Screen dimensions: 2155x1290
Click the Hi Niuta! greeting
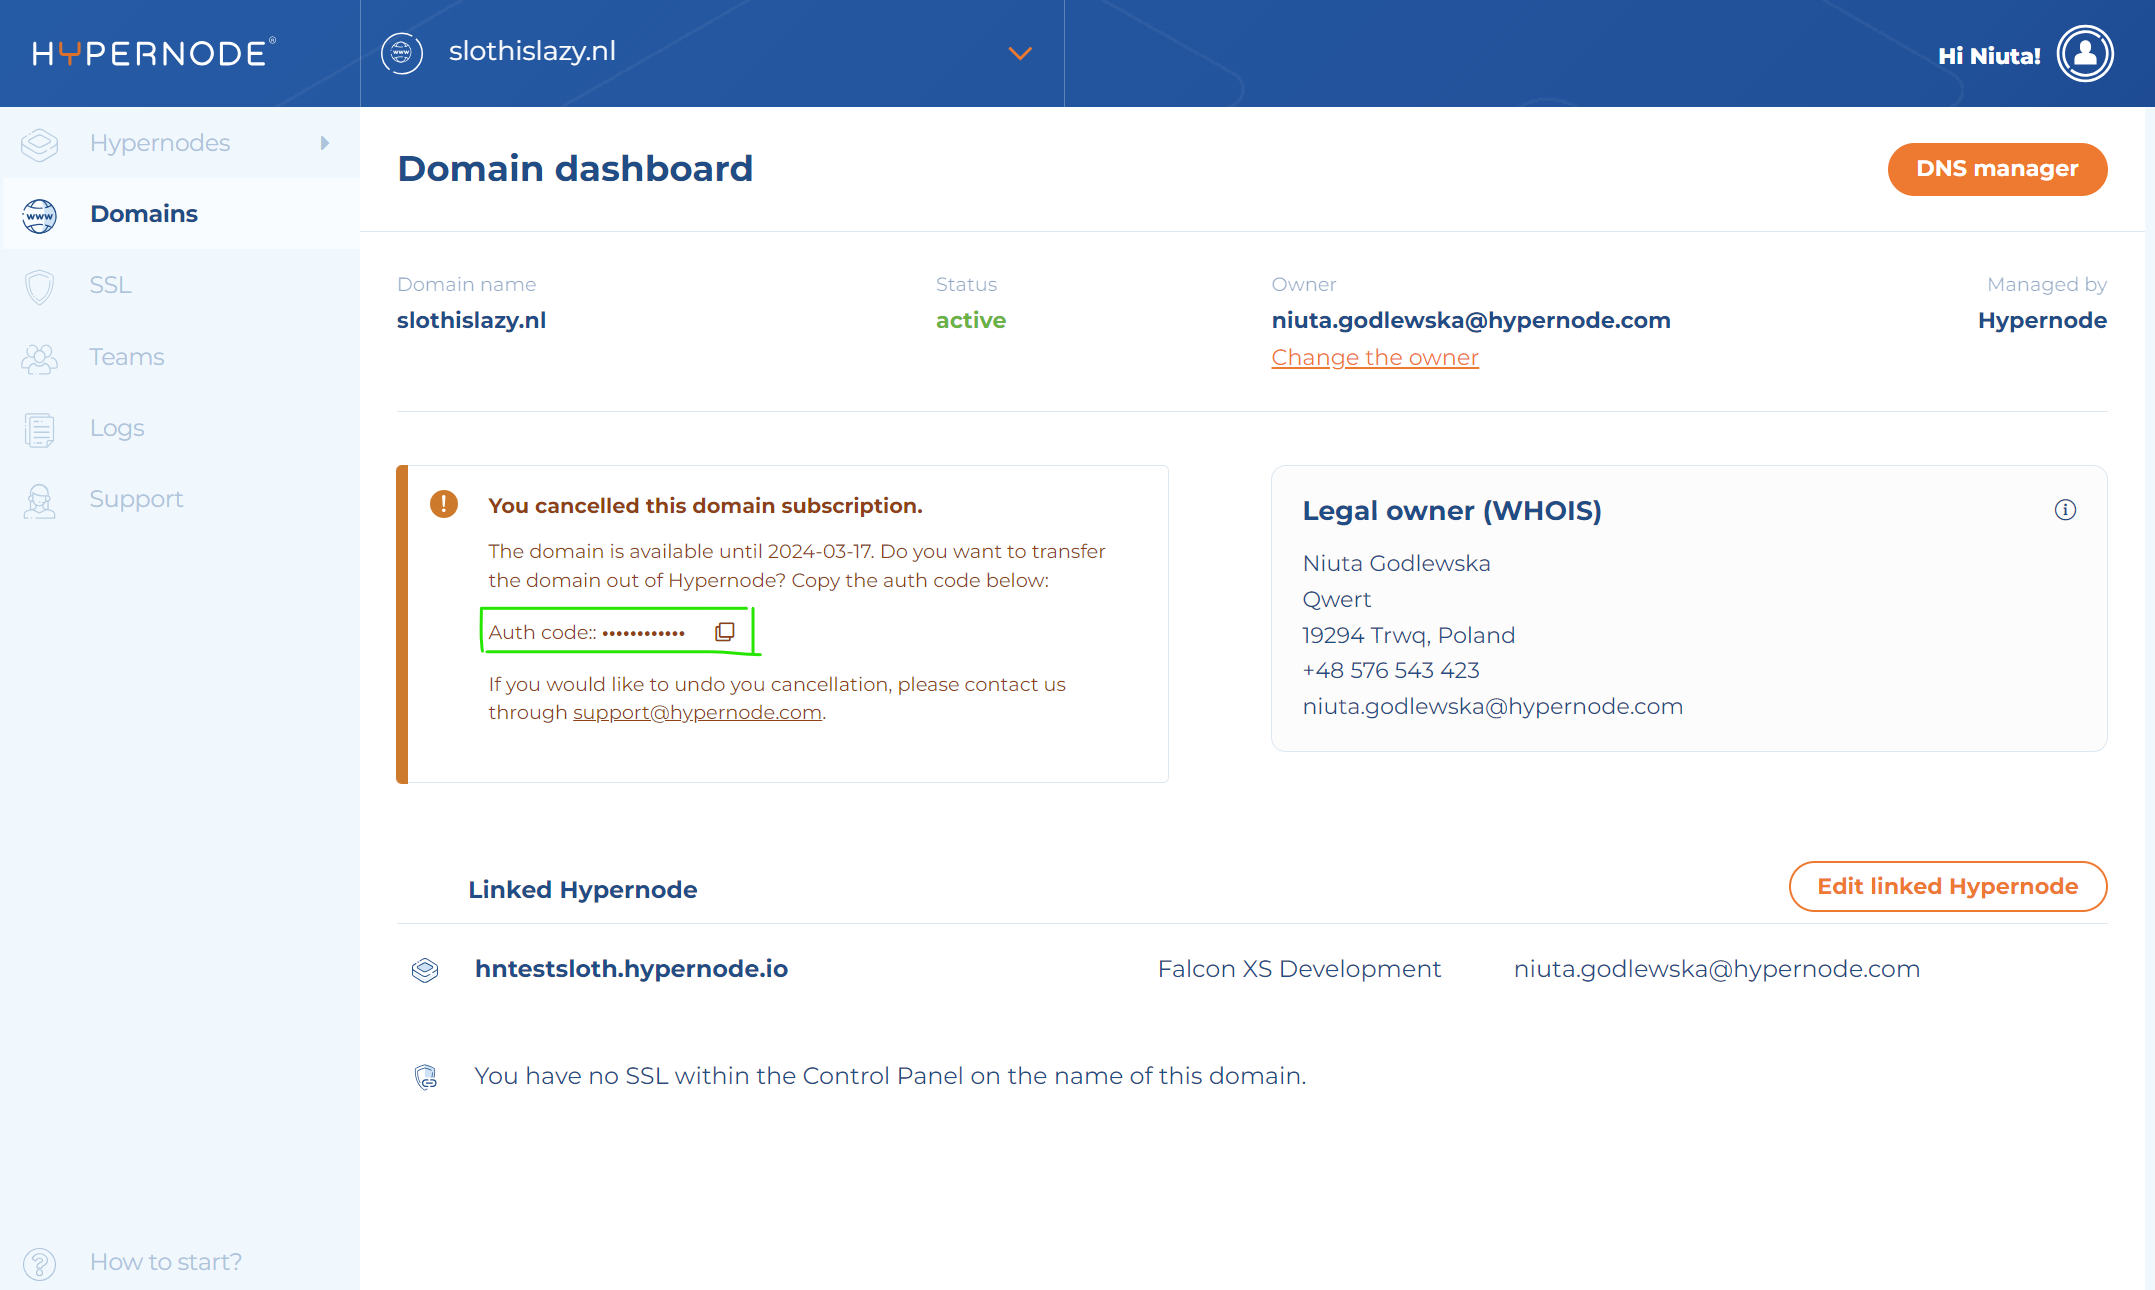pos(1989,56)
